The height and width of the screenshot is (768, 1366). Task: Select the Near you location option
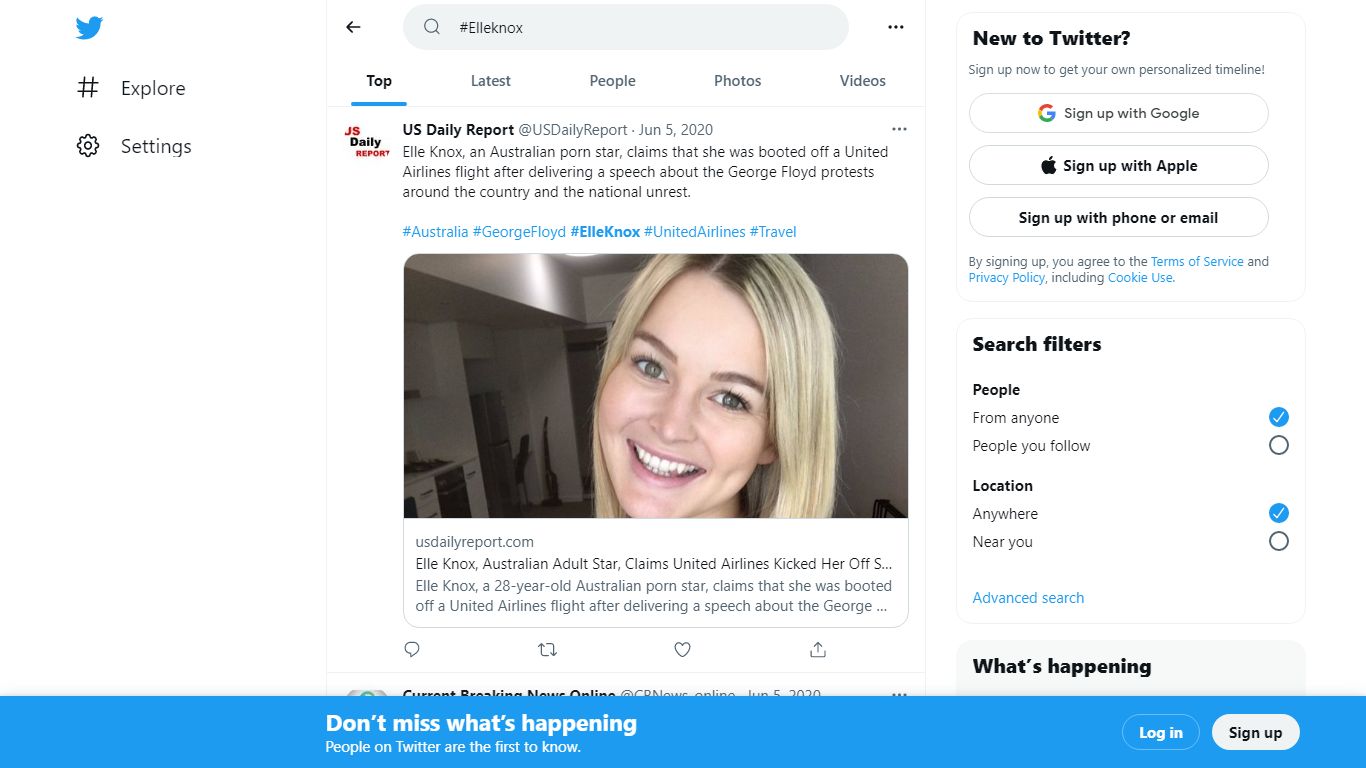pyautogui.click(x=1279, y=541)
